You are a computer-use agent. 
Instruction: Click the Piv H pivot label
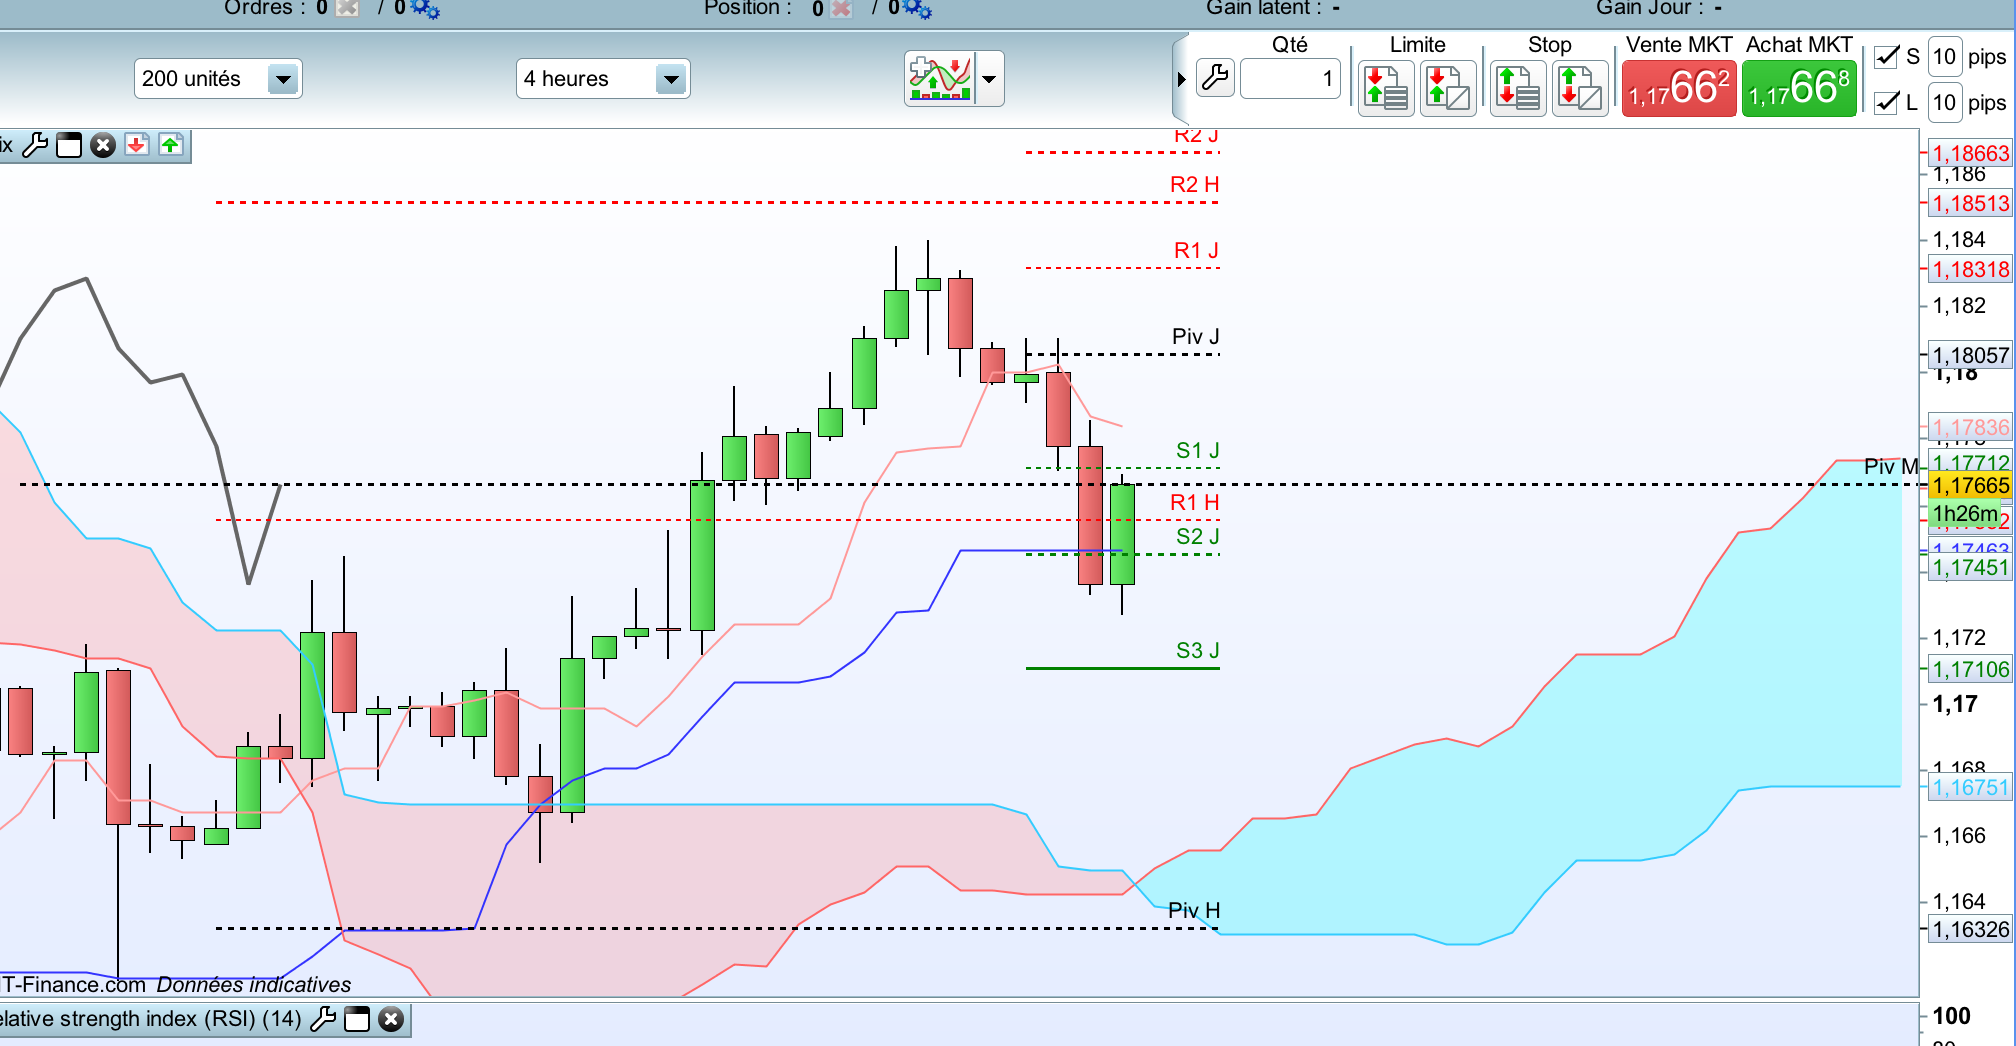pos(1194,911)
